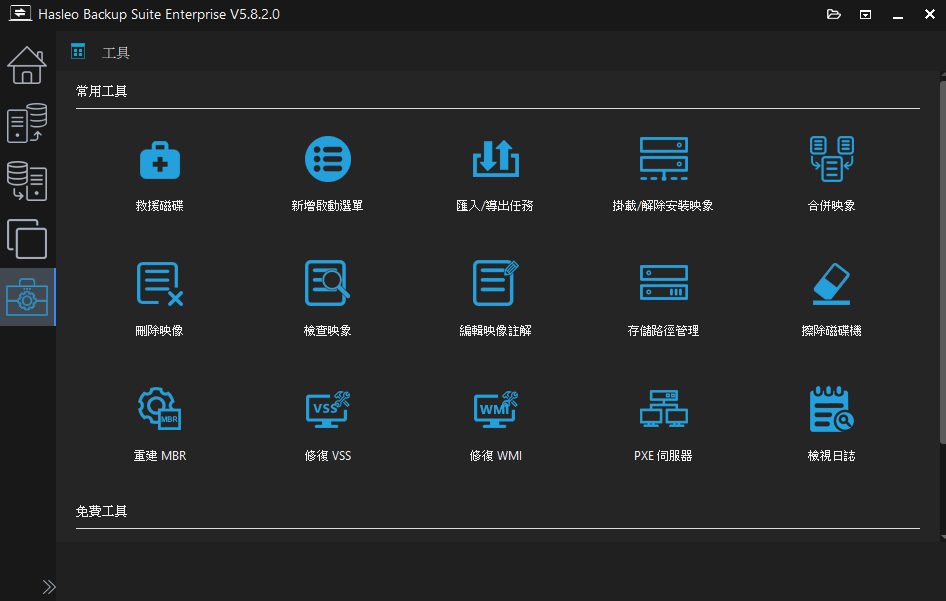The height and width of the screenshot is (601, 946).
Task: Open the 檢查映象 check image tool
Action: coord(327,284)
